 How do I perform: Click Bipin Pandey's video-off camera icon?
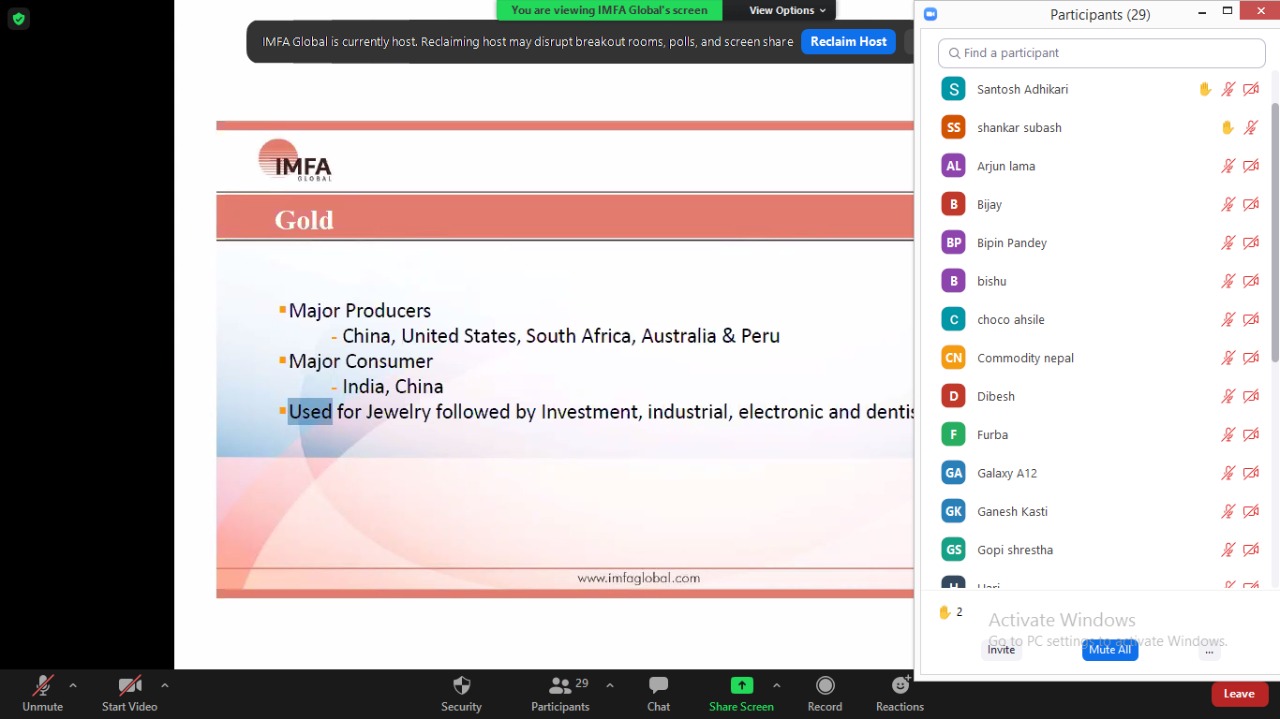point(1251,243)
